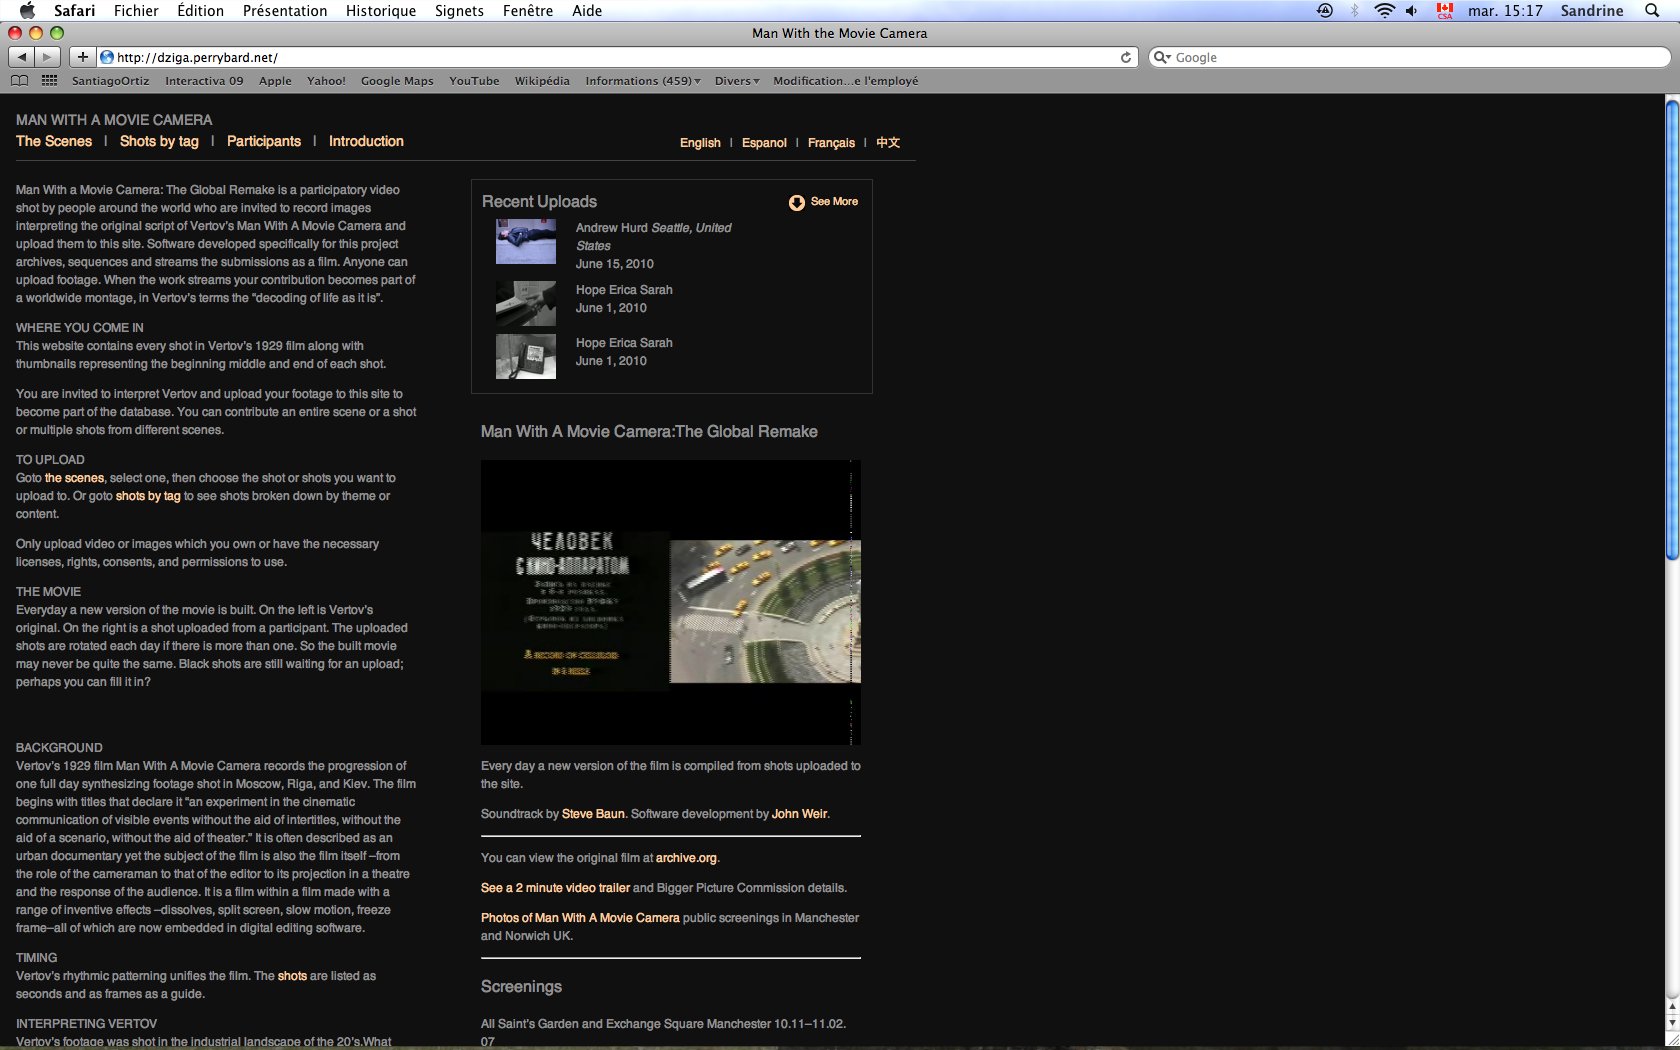Open the Modification...e l'employé bookmark

coord(845,81)
